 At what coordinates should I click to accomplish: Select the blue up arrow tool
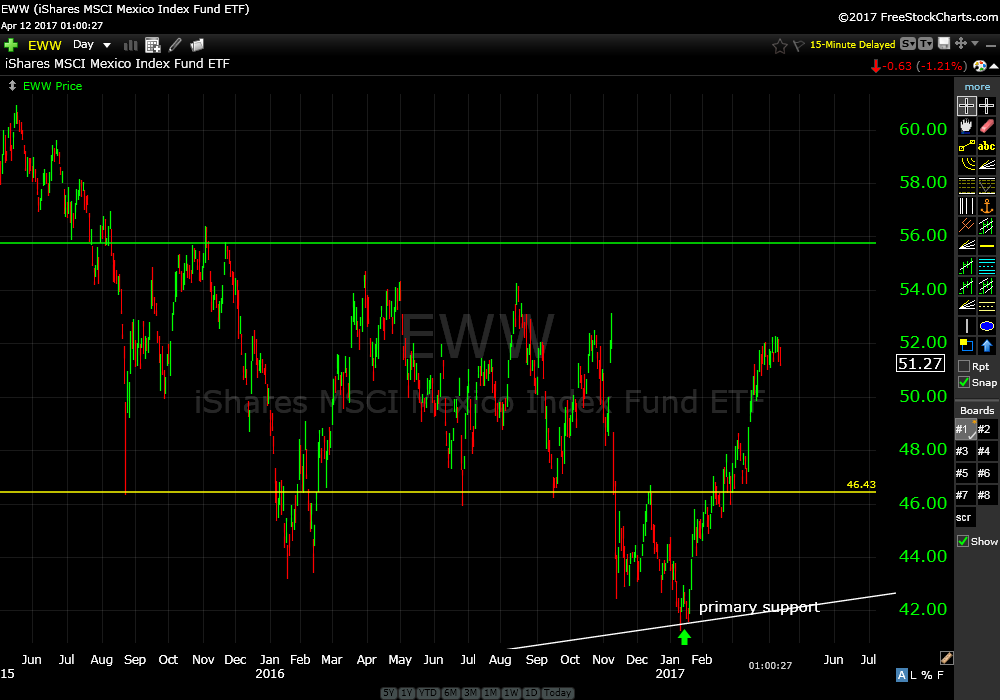pos(987,346)
